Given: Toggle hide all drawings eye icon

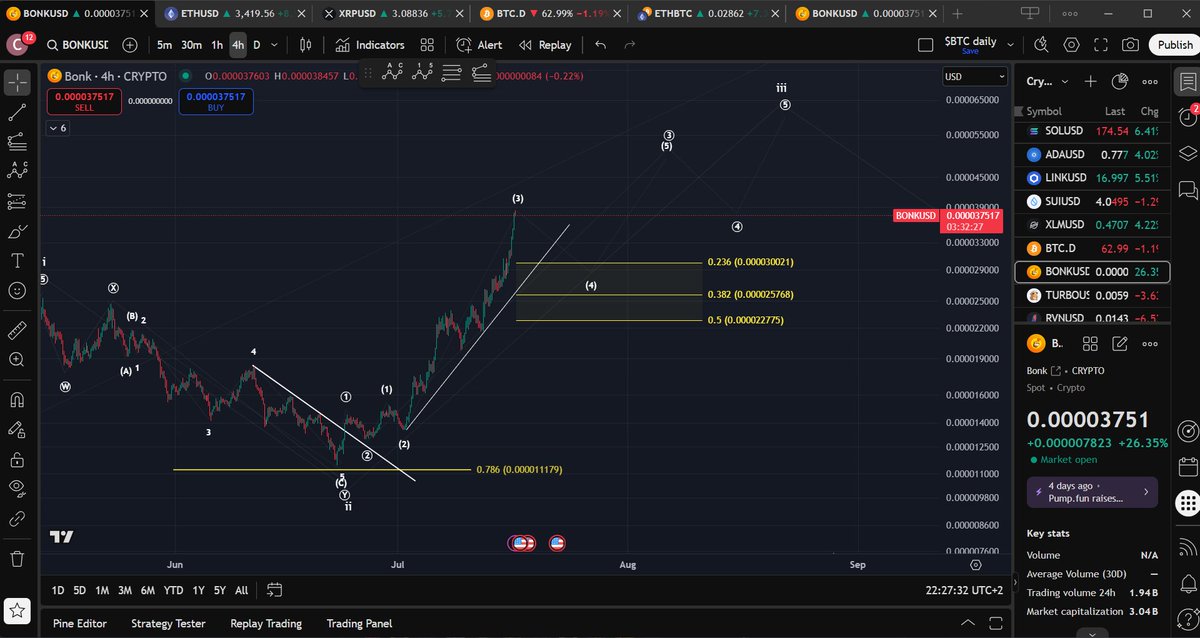Looking at the screenshot, I should [x=17, y=489].
